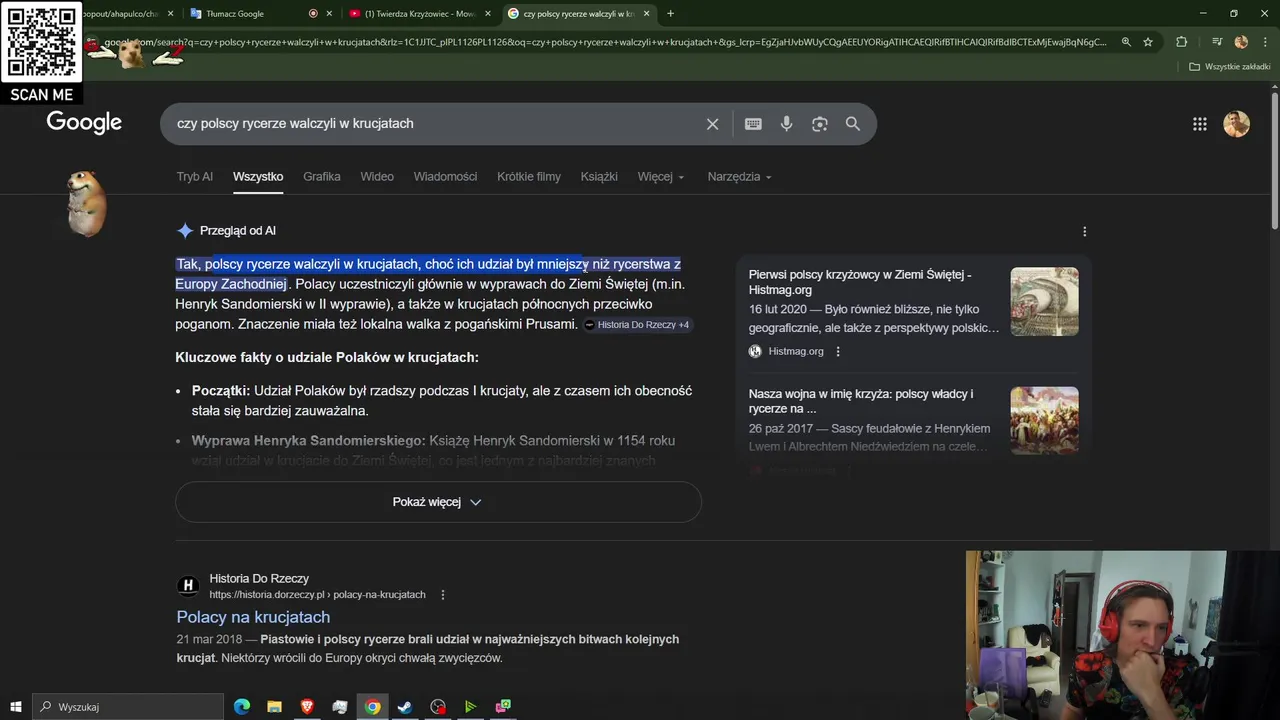Launch Microsoft Edge from the taskbar

point(242,707)
